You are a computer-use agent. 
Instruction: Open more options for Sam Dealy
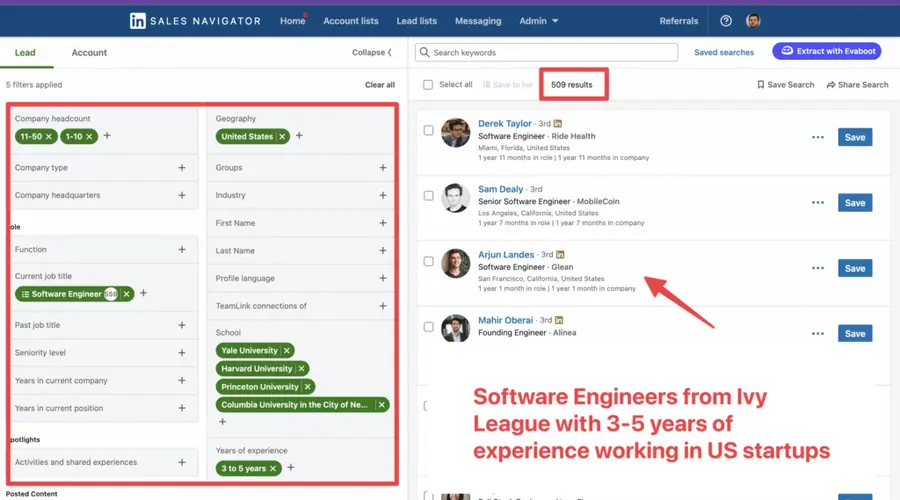click(x=818, y=203)
